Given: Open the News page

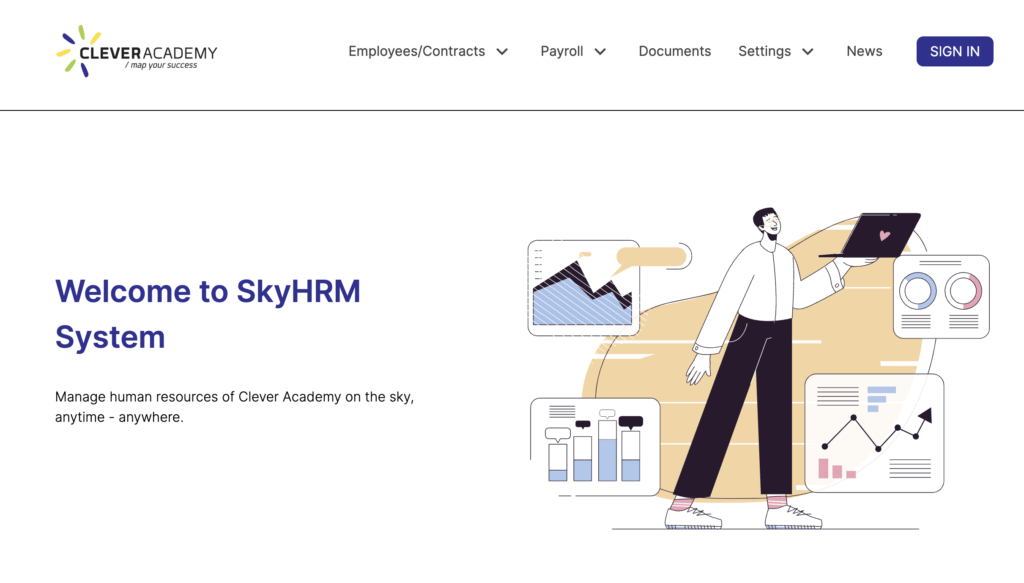Looking at the screenshot, I should (x=864, y=51).
